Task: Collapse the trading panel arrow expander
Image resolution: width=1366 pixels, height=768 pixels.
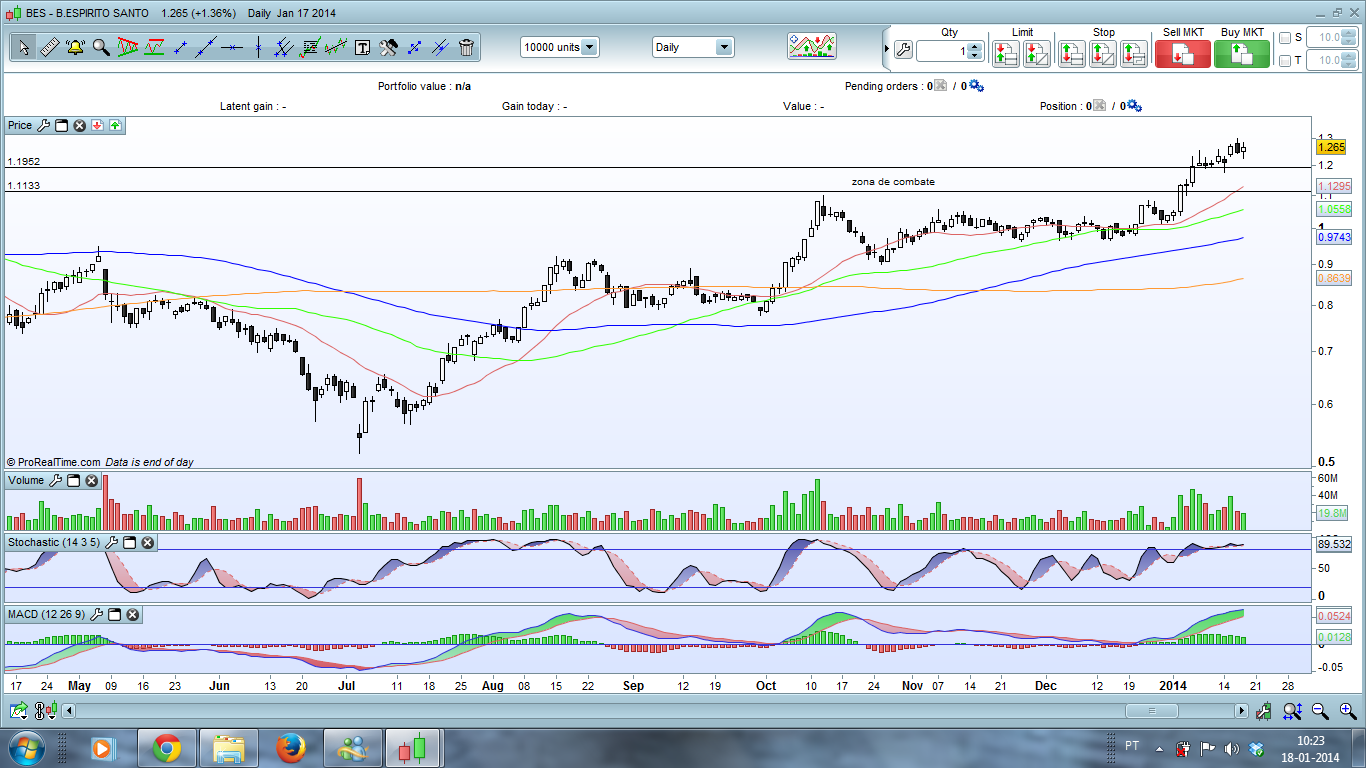Action: click(886, 49)
